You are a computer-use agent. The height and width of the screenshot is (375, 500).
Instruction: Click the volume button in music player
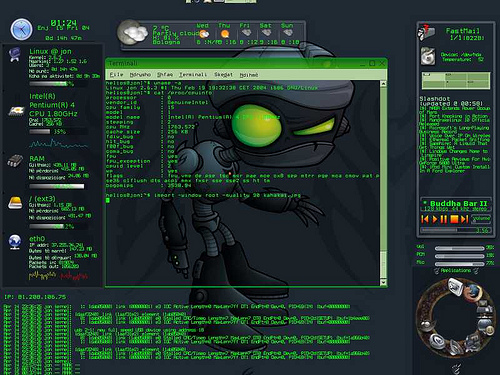click(481, 219)
